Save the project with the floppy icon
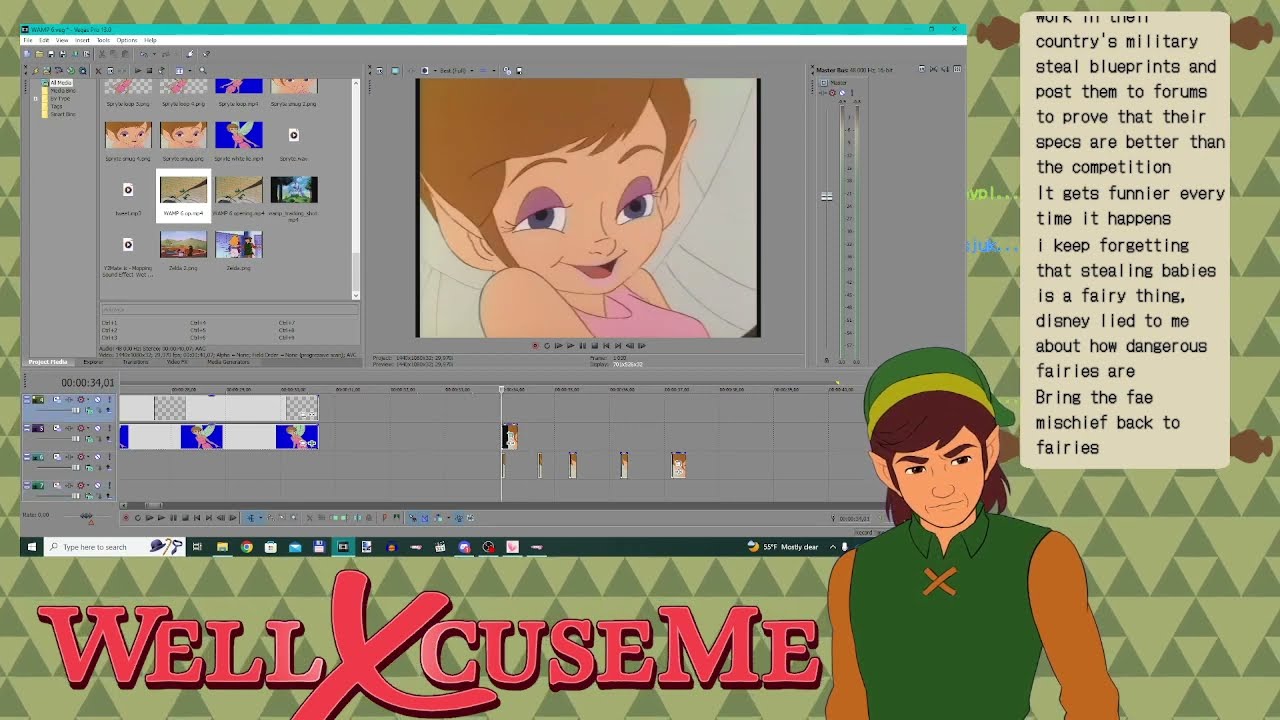The height and width of the screenshot is (720, 1280). tap(51, 54)
